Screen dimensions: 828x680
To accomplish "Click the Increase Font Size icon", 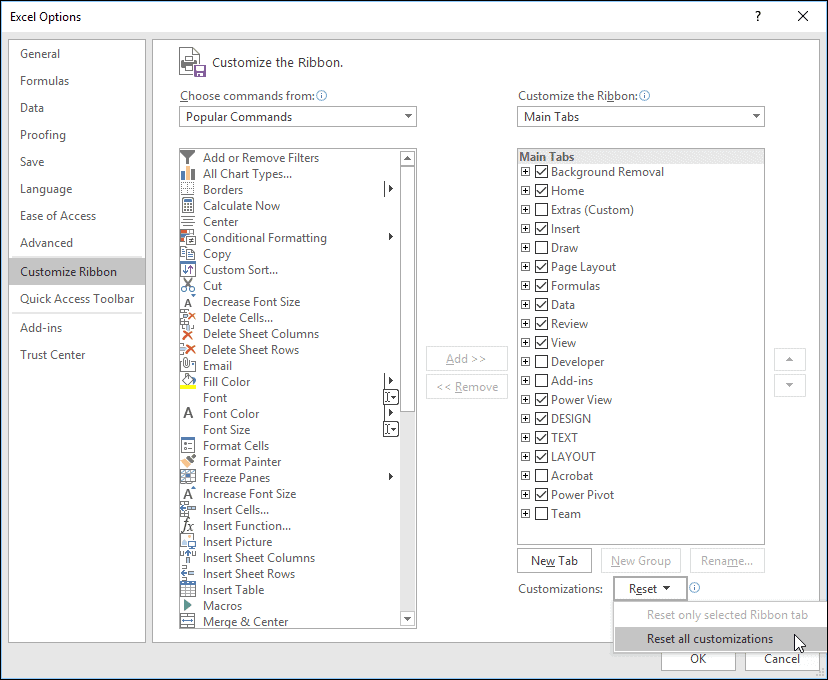I will point(187,494).
